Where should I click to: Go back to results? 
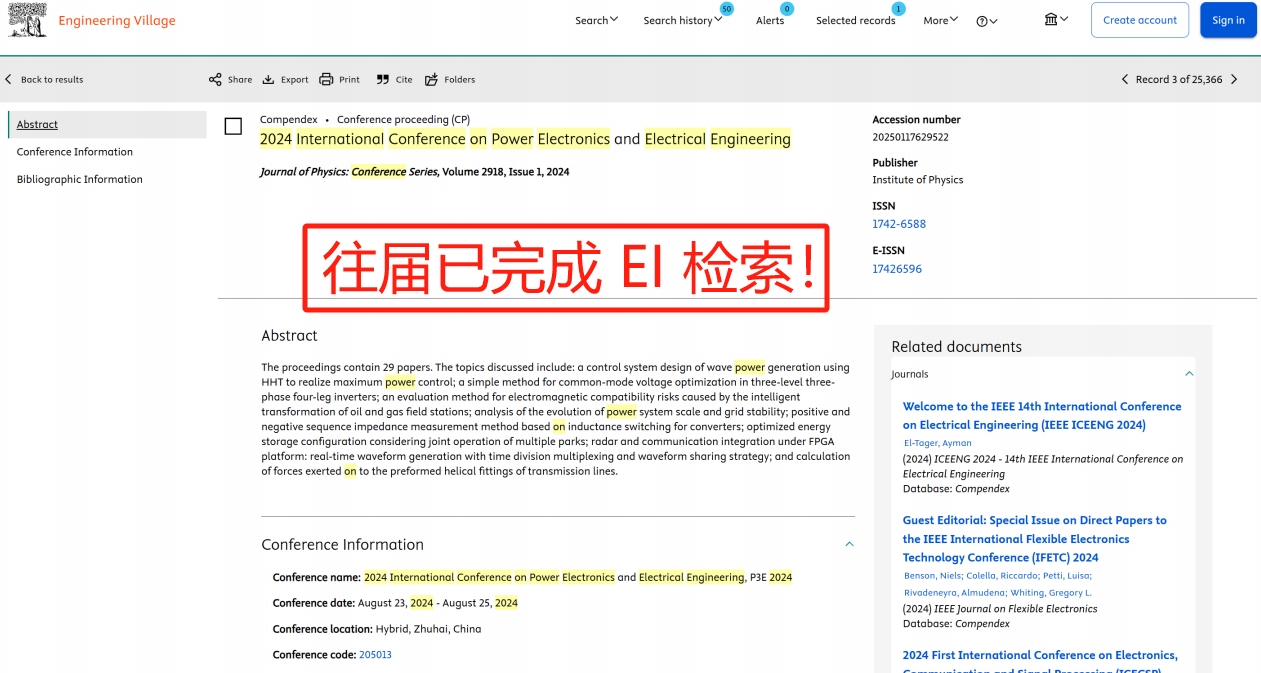click(44, 80)
